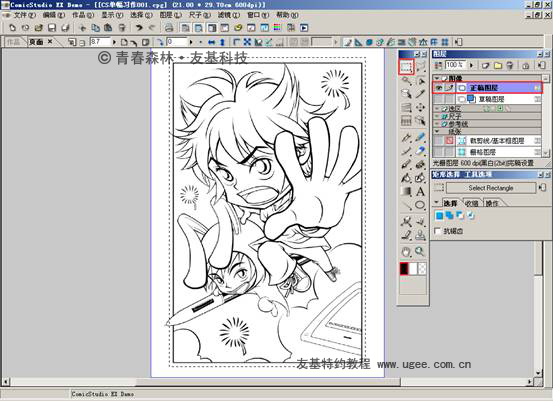Switch to the 收缩 tab in tool options
The width and height of the screenshot is (553, 401).
[x=472, y=203]
